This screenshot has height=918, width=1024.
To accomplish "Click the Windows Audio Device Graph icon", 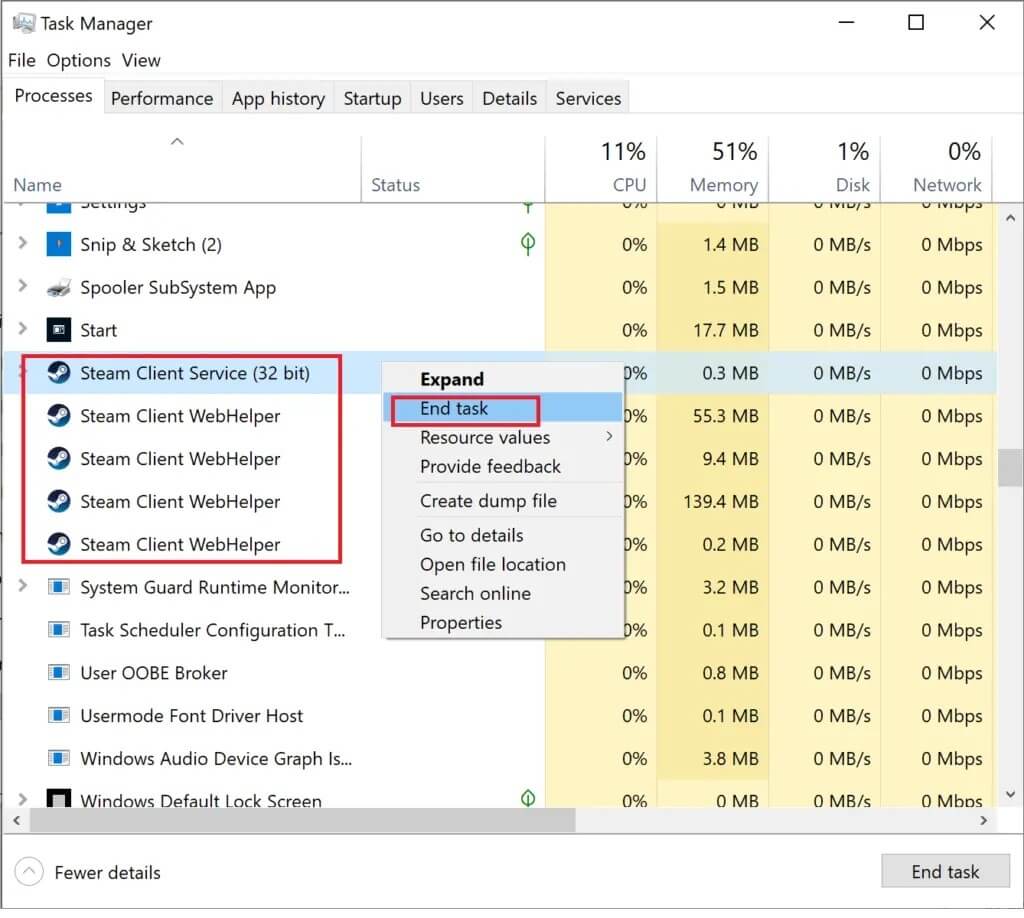I will click(x=59, y=760).
